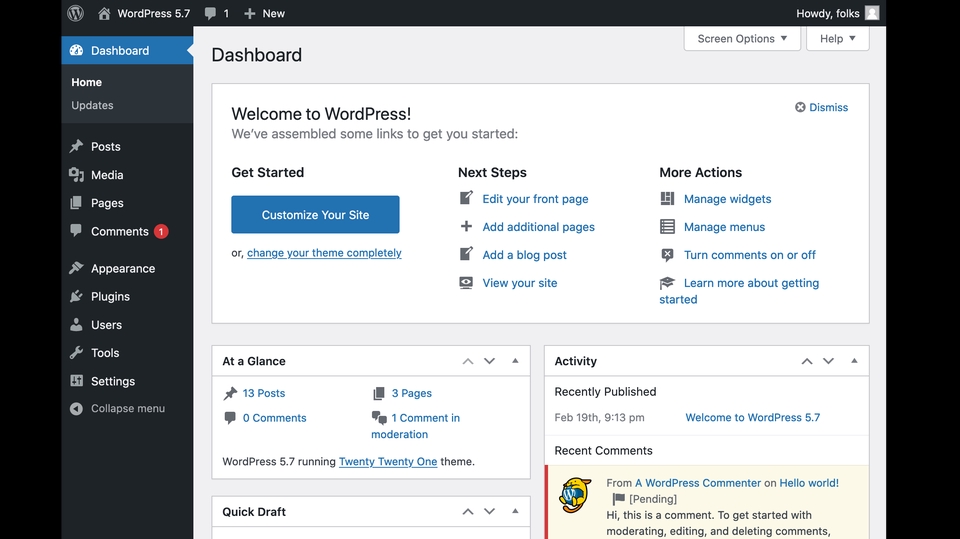
Task: Click the list icon beside Manage menus
Action: pyautogui.click(x=667, y=227)
